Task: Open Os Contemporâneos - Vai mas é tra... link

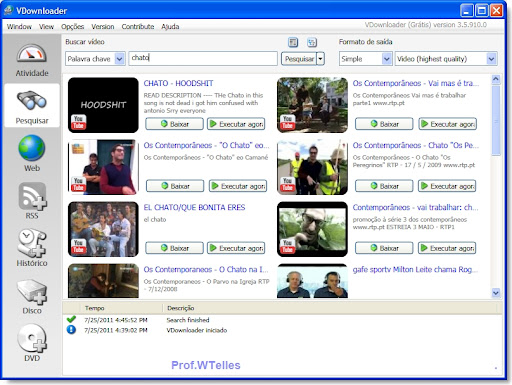Action: click(x=416, y=83)
